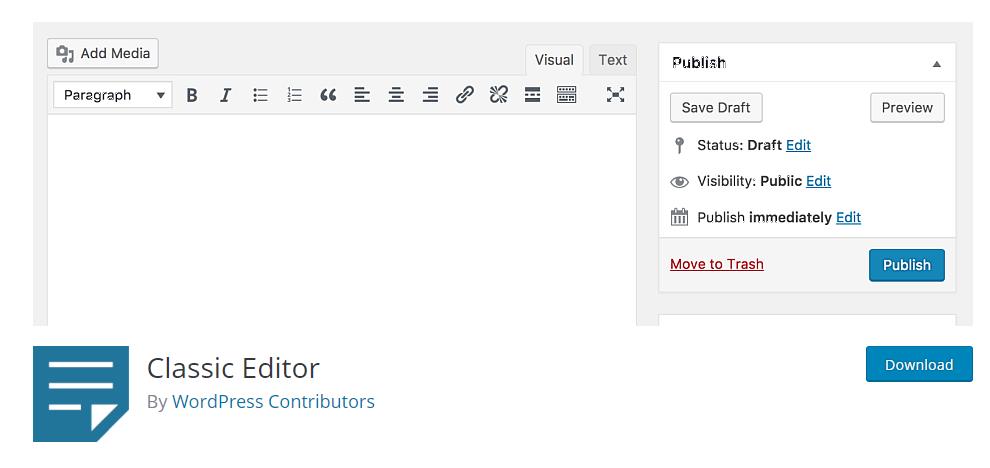
Task: Open the WordPress Contributors author link
Action: [x=273, y=402]
